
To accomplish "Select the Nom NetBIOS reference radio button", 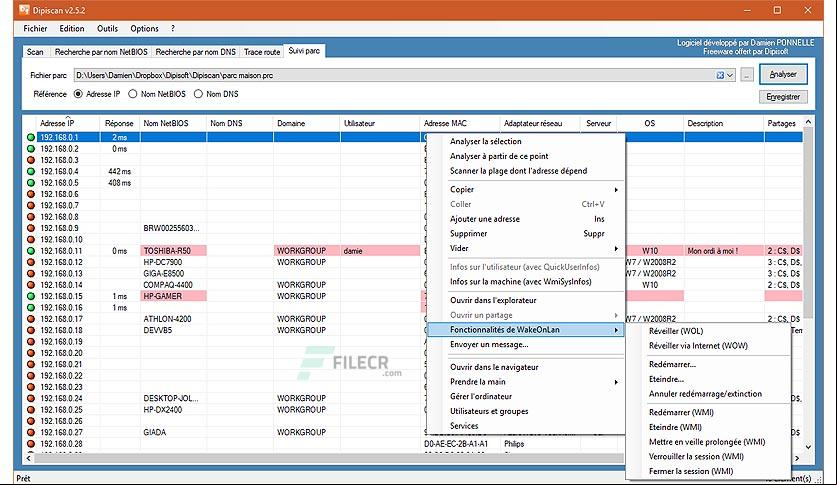I will coord(133,94).
